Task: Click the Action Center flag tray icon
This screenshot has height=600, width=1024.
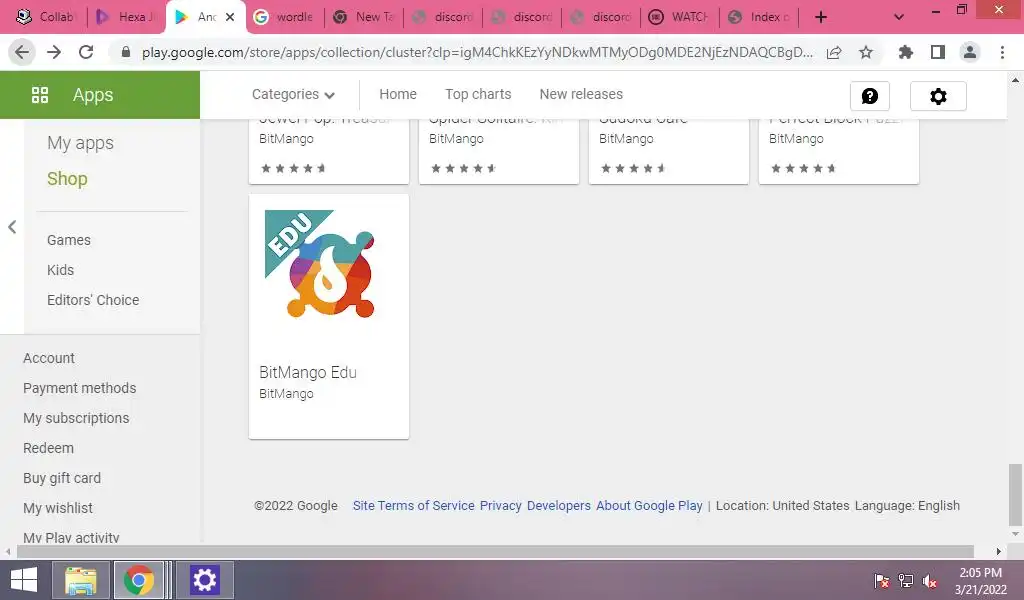Action: 882,580
